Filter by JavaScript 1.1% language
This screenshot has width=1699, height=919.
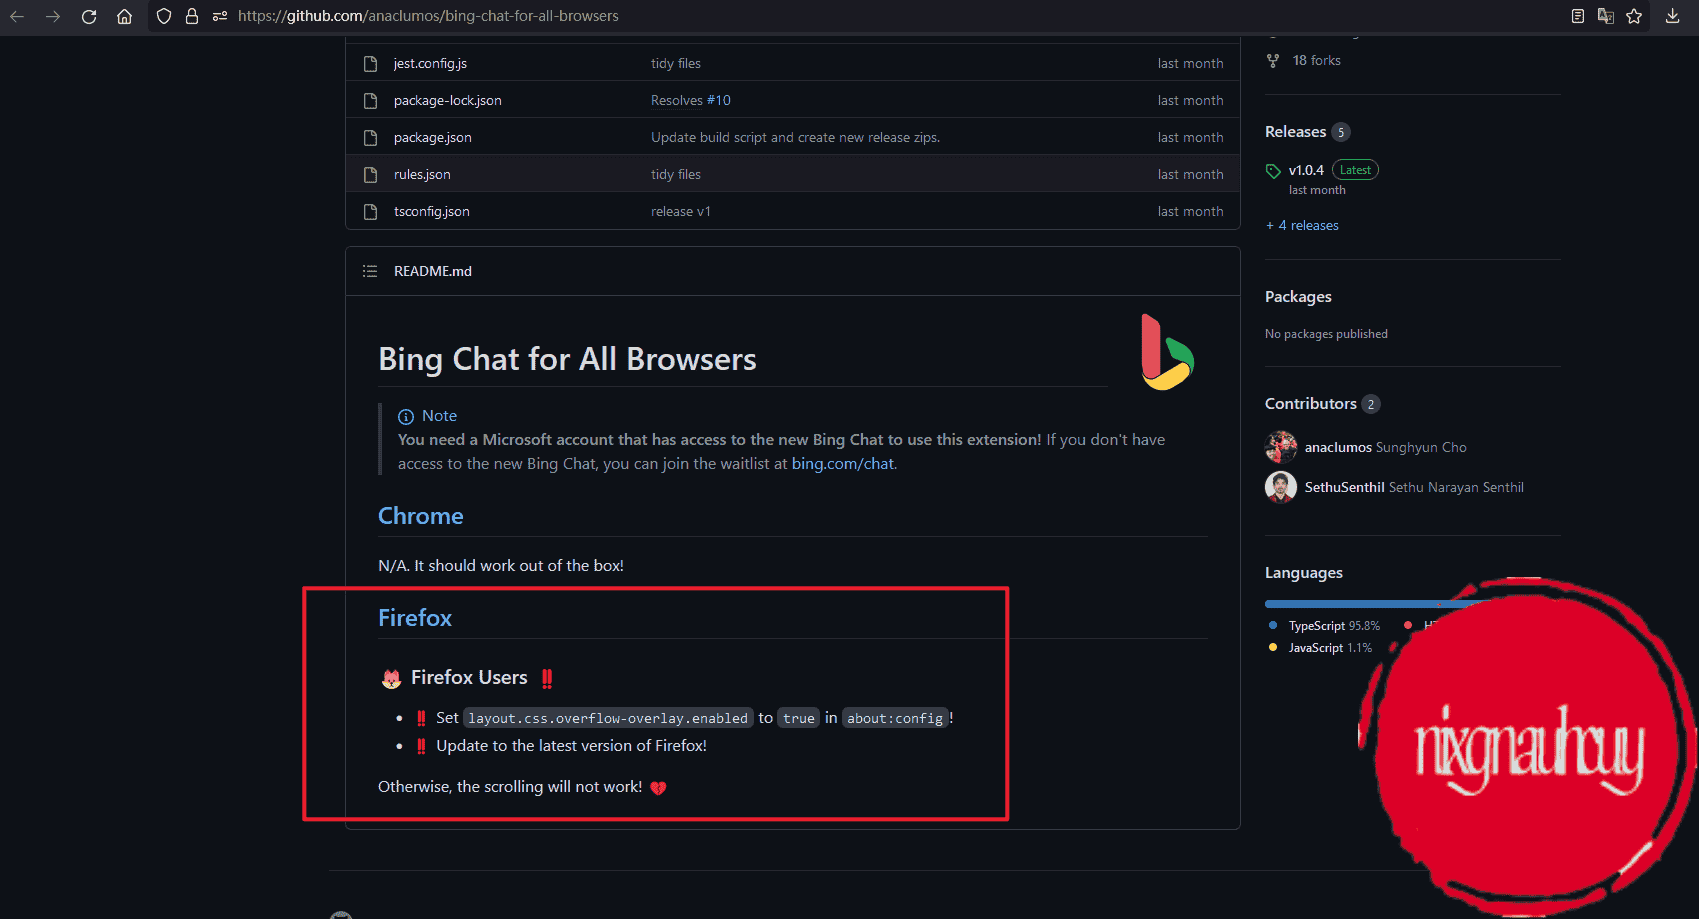tap(1330, 648)
